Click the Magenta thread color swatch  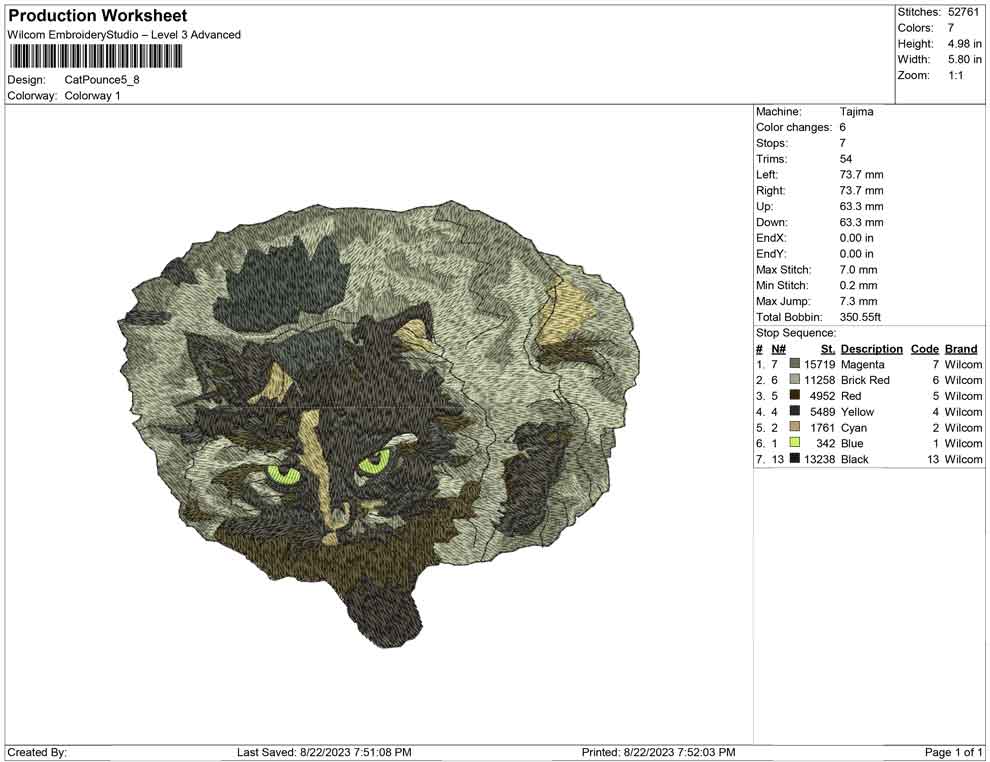coord(795,365)
